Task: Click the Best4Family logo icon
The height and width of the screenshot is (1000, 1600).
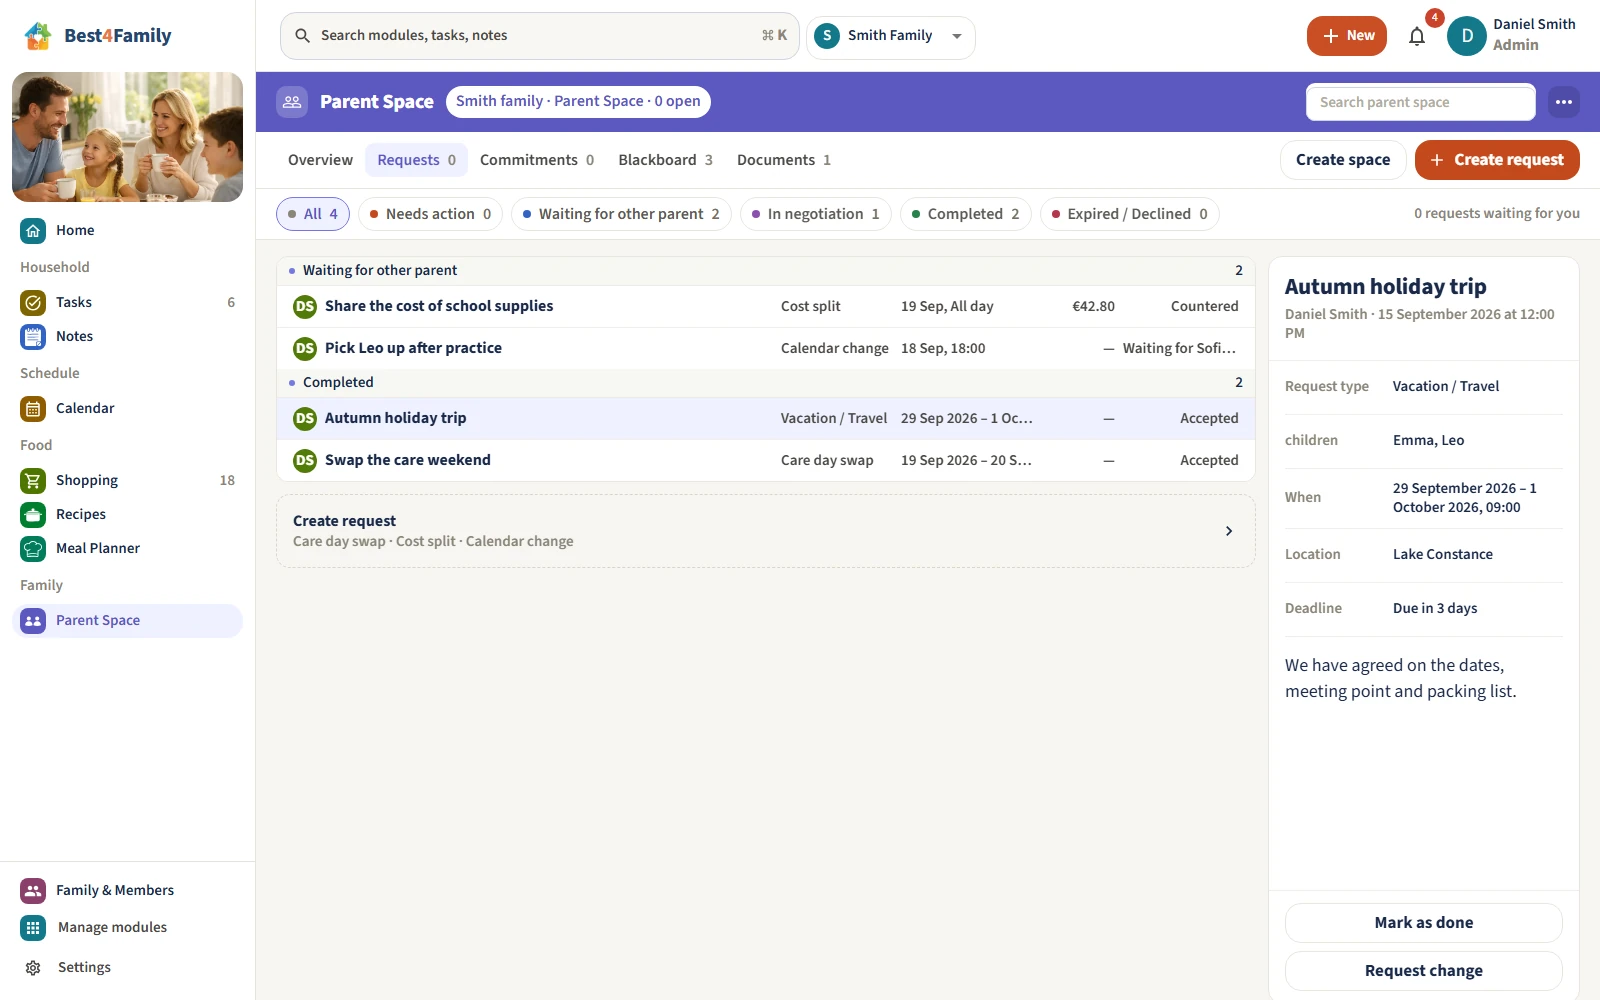Action: [38, 36]
